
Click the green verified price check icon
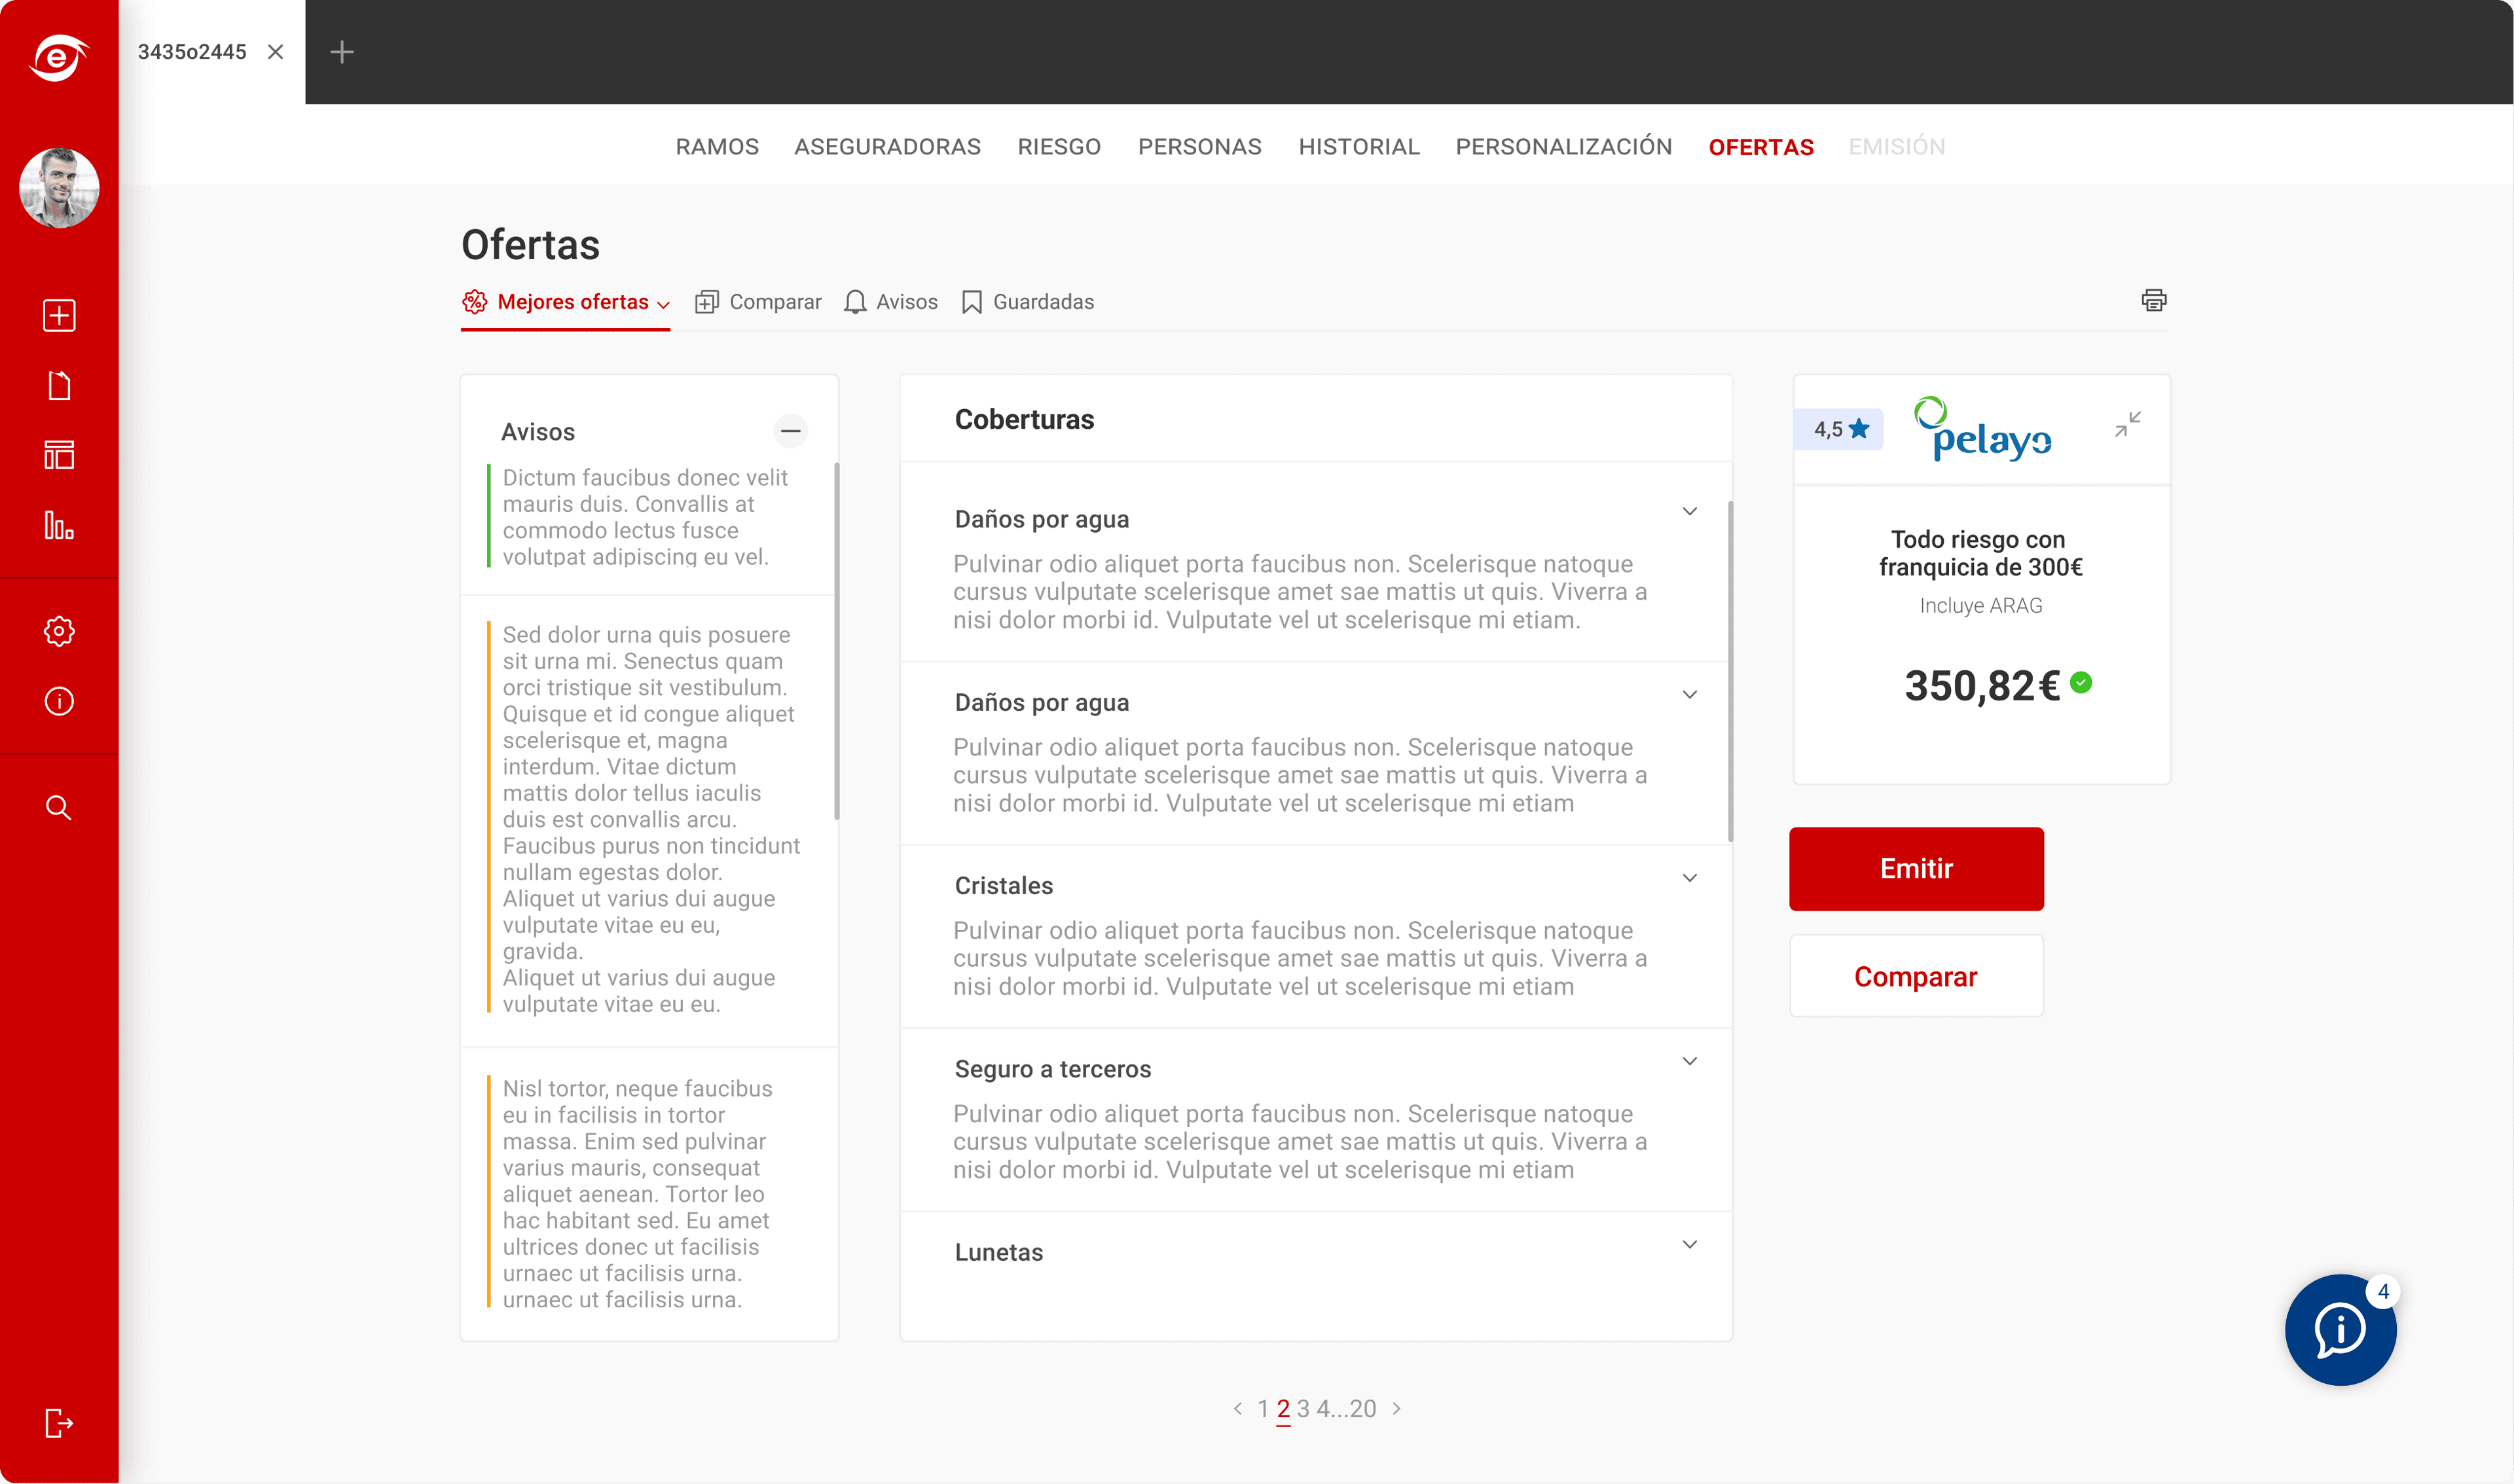2081,683
